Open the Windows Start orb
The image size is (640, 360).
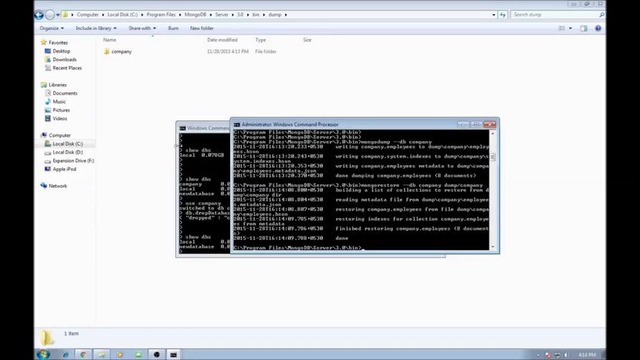point(43,354)
